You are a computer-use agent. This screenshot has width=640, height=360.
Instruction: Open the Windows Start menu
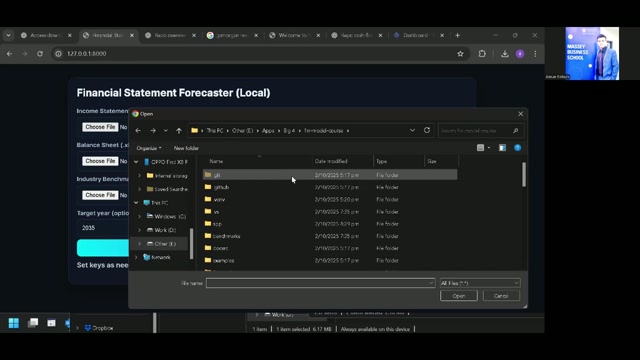click(13, 323)
